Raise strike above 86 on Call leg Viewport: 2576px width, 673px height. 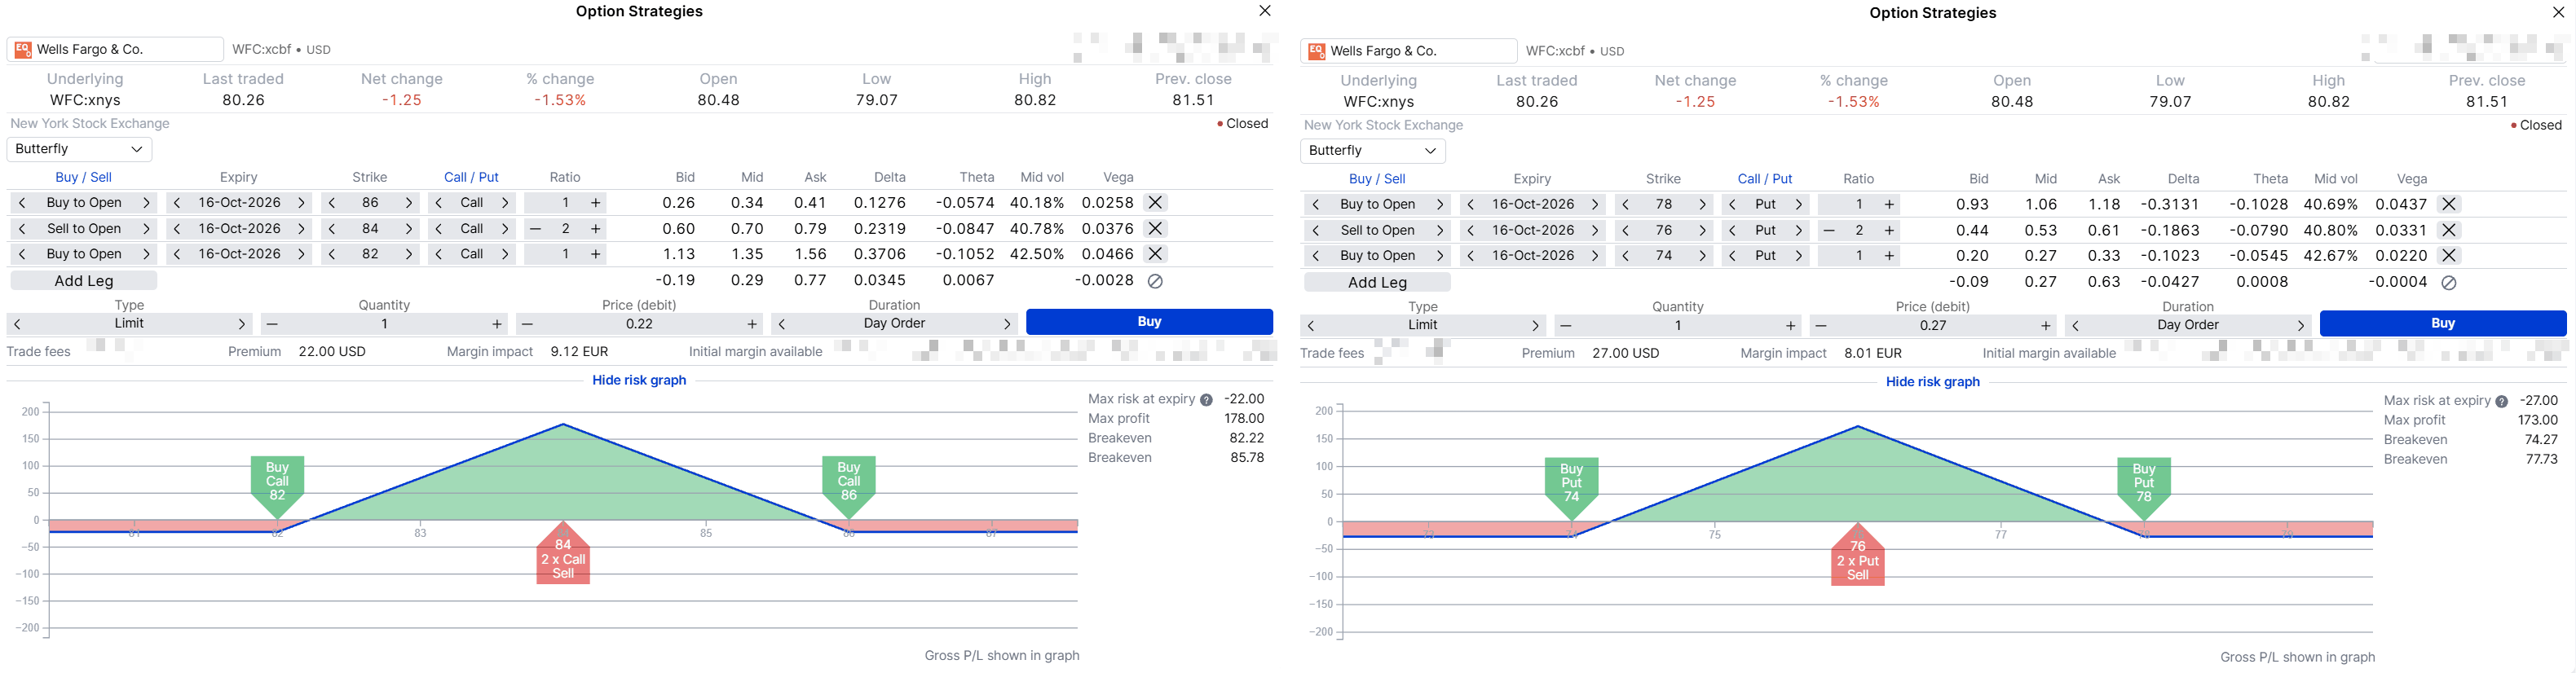point(408,203)
